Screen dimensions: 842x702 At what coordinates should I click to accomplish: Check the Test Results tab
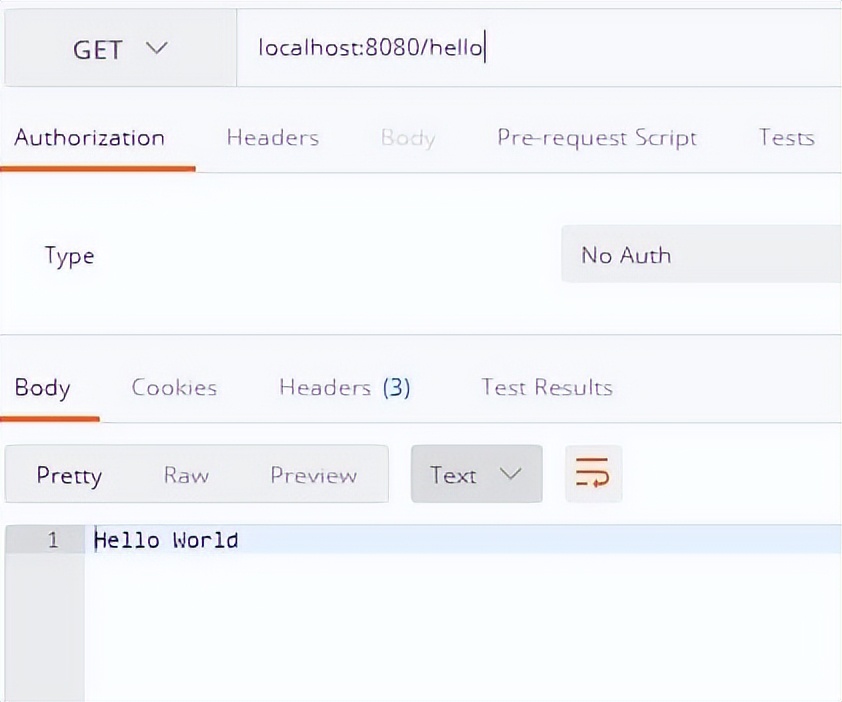click(x=546, y=388)
